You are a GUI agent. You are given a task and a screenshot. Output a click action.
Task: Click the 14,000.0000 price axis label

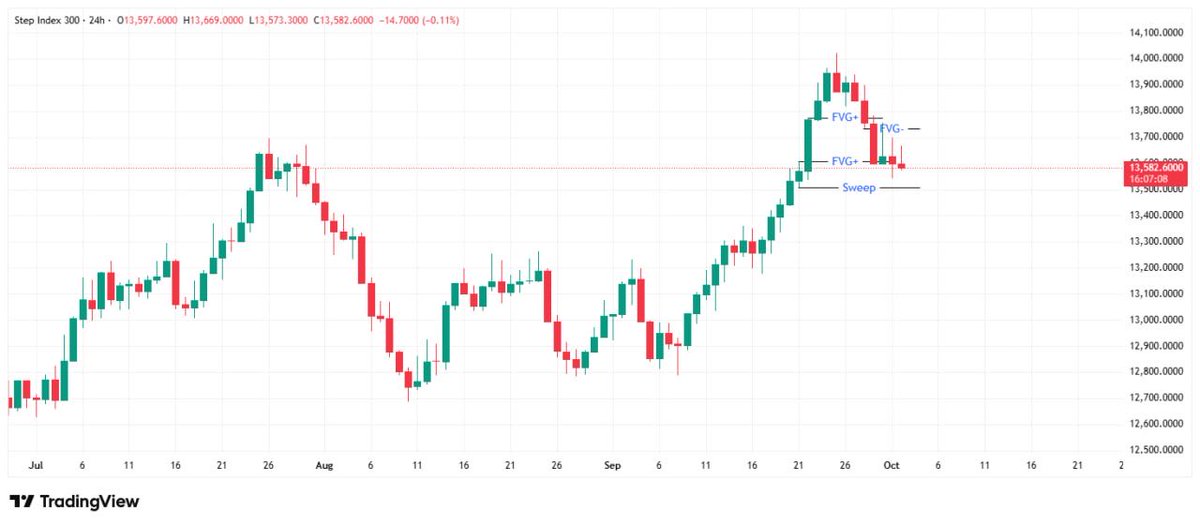[1157, 58]
